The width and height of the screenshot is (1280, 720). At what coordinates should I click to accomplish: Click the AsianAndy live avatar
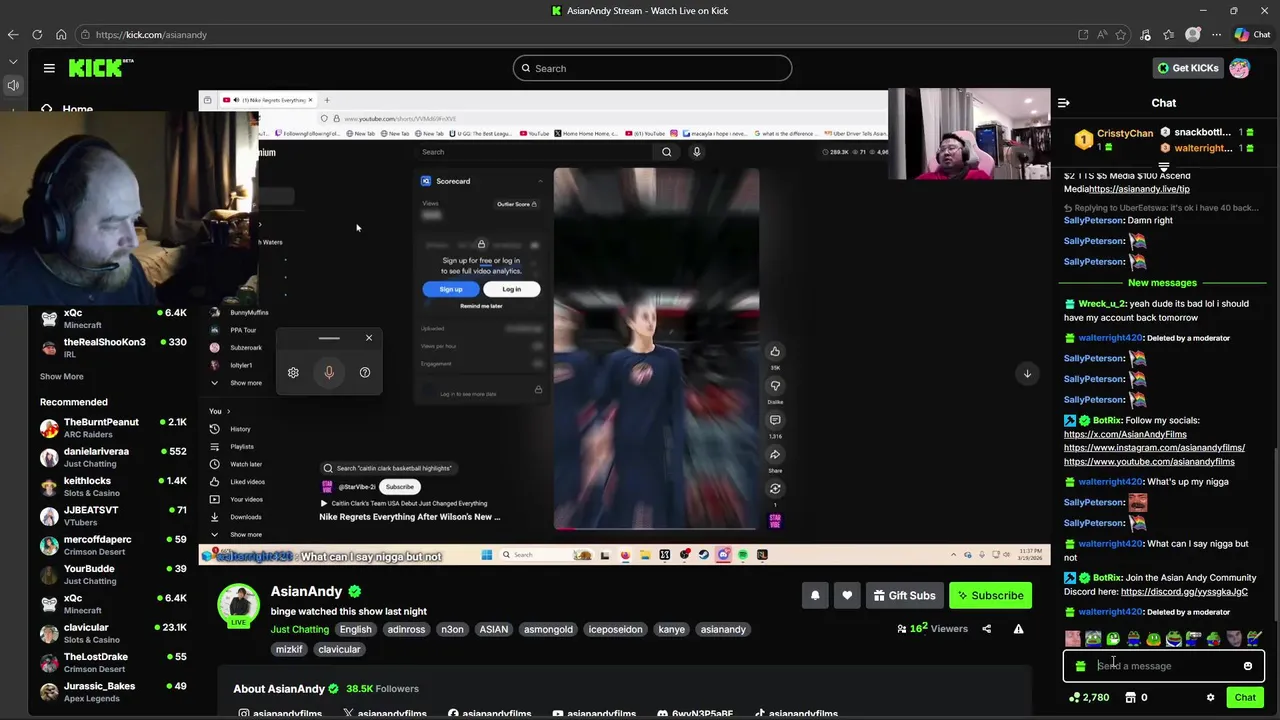pos(239,605)
